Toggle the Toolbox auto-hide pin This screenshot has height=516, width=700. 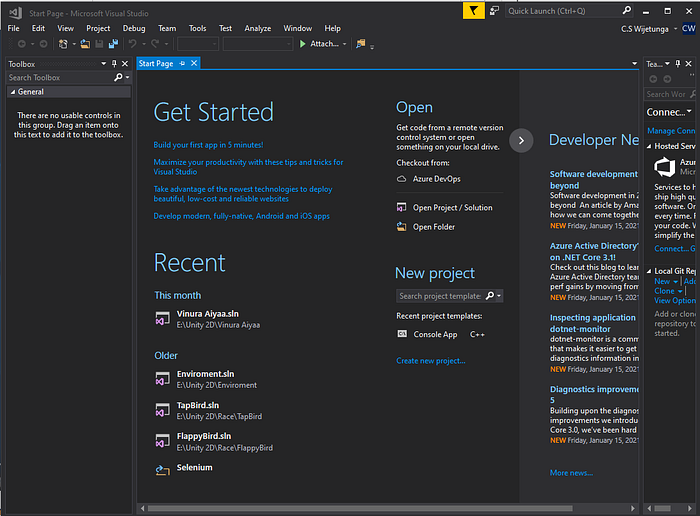tap(114, 64)
